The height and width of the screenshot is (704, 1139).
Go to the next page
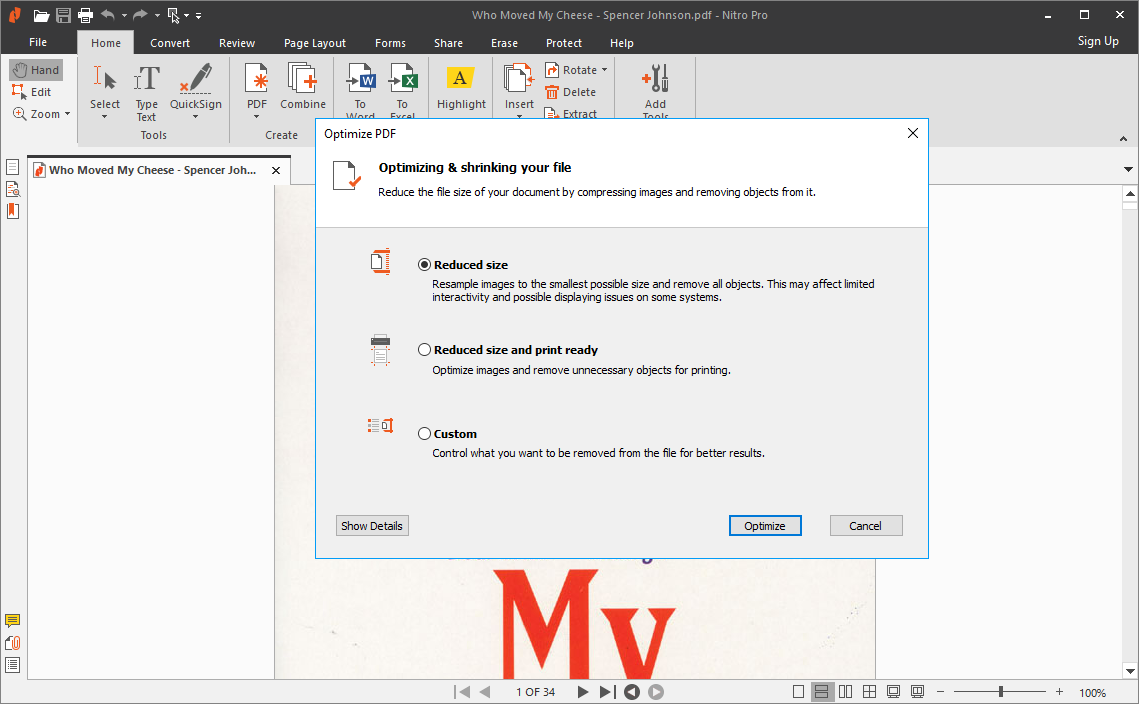(583, 692)
